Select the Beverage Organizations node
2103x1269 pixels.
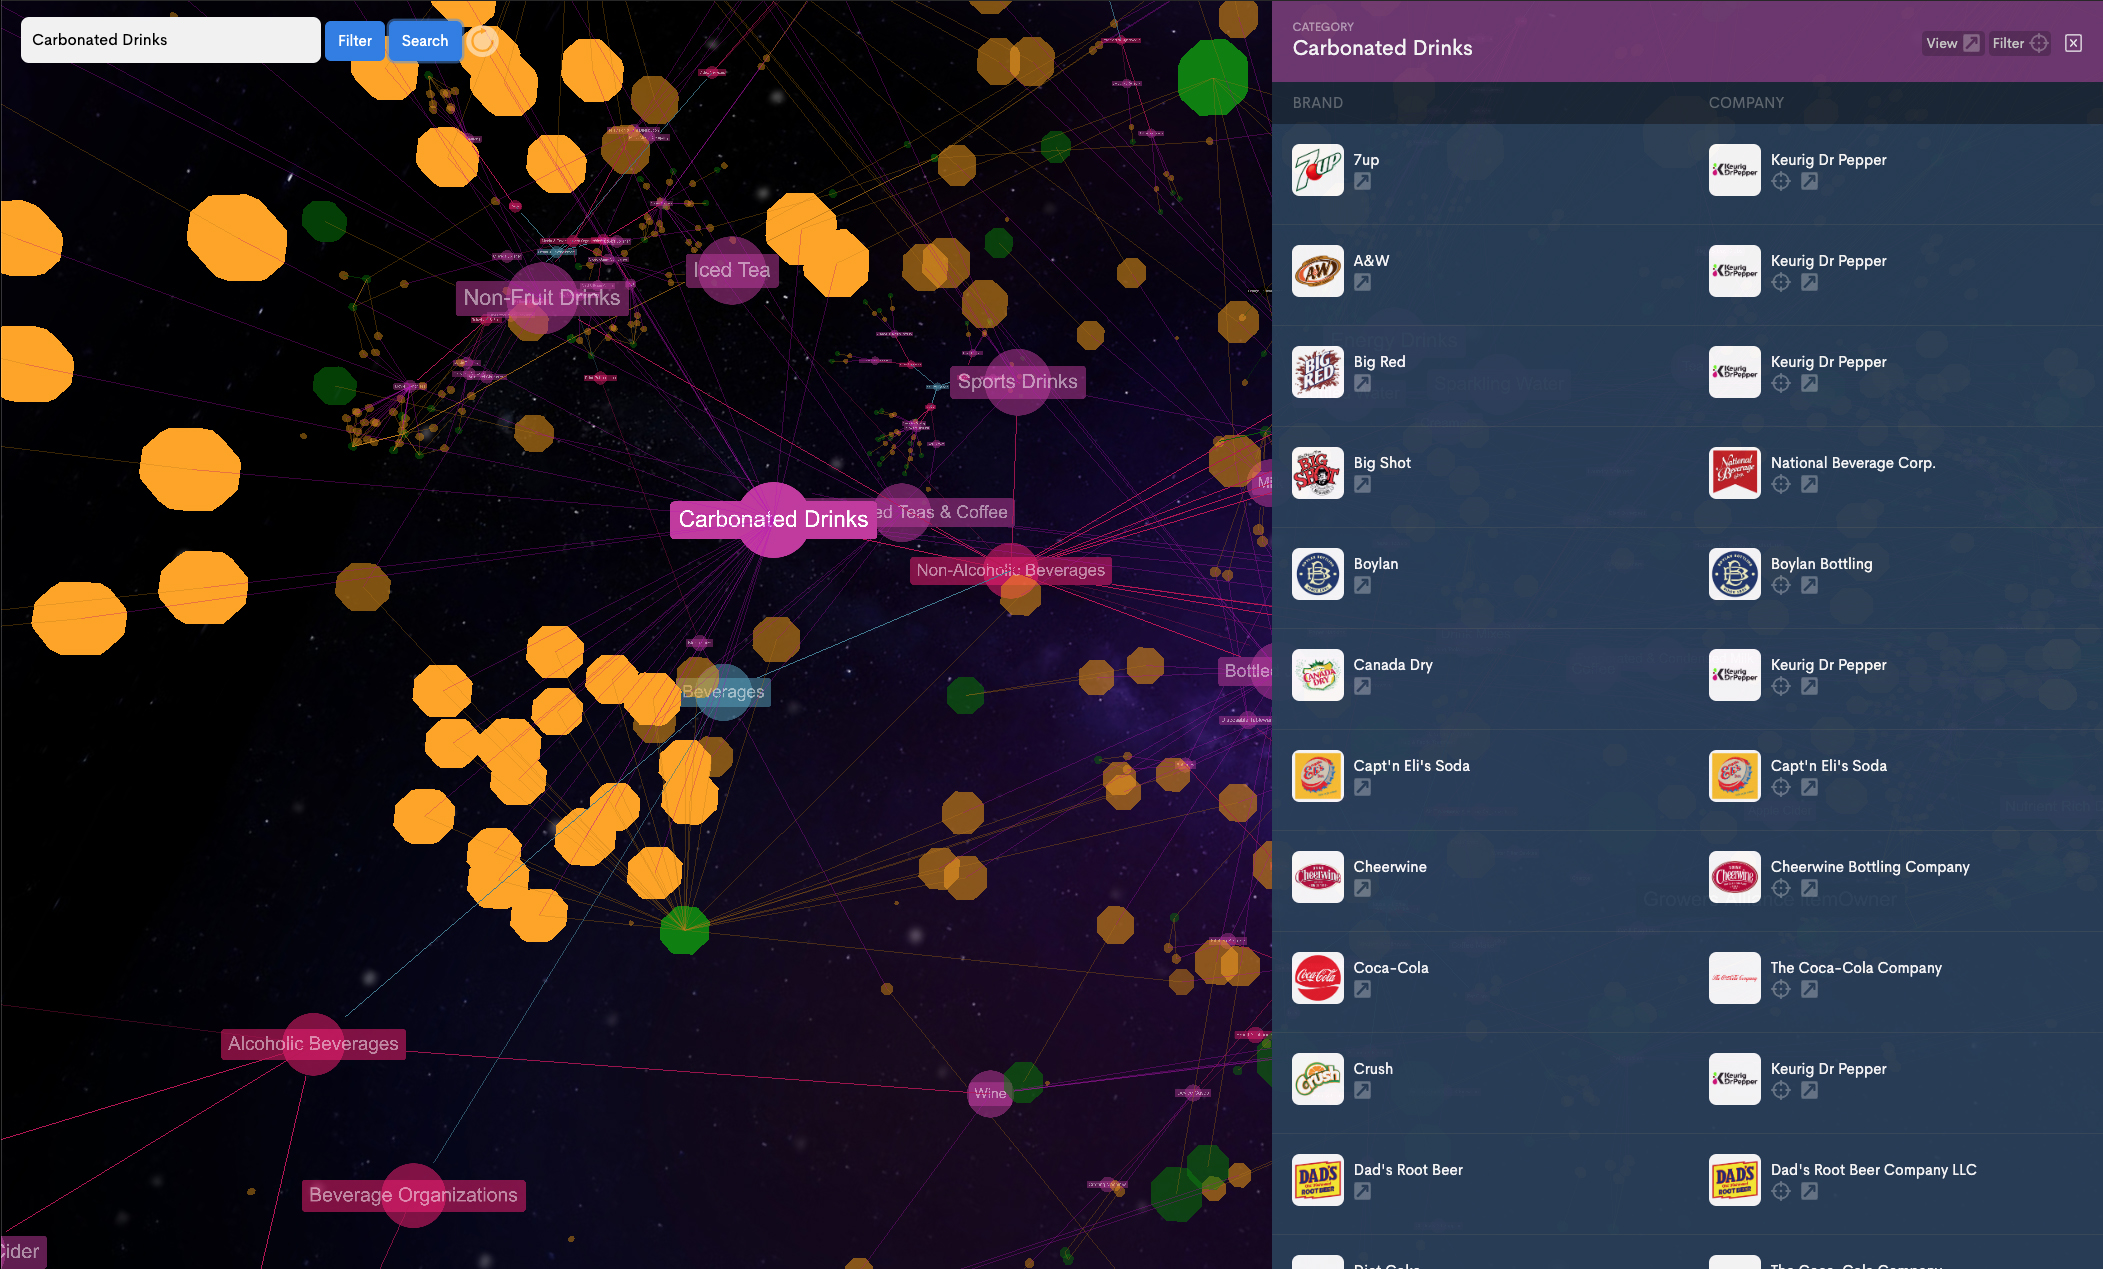point(413,1195)
